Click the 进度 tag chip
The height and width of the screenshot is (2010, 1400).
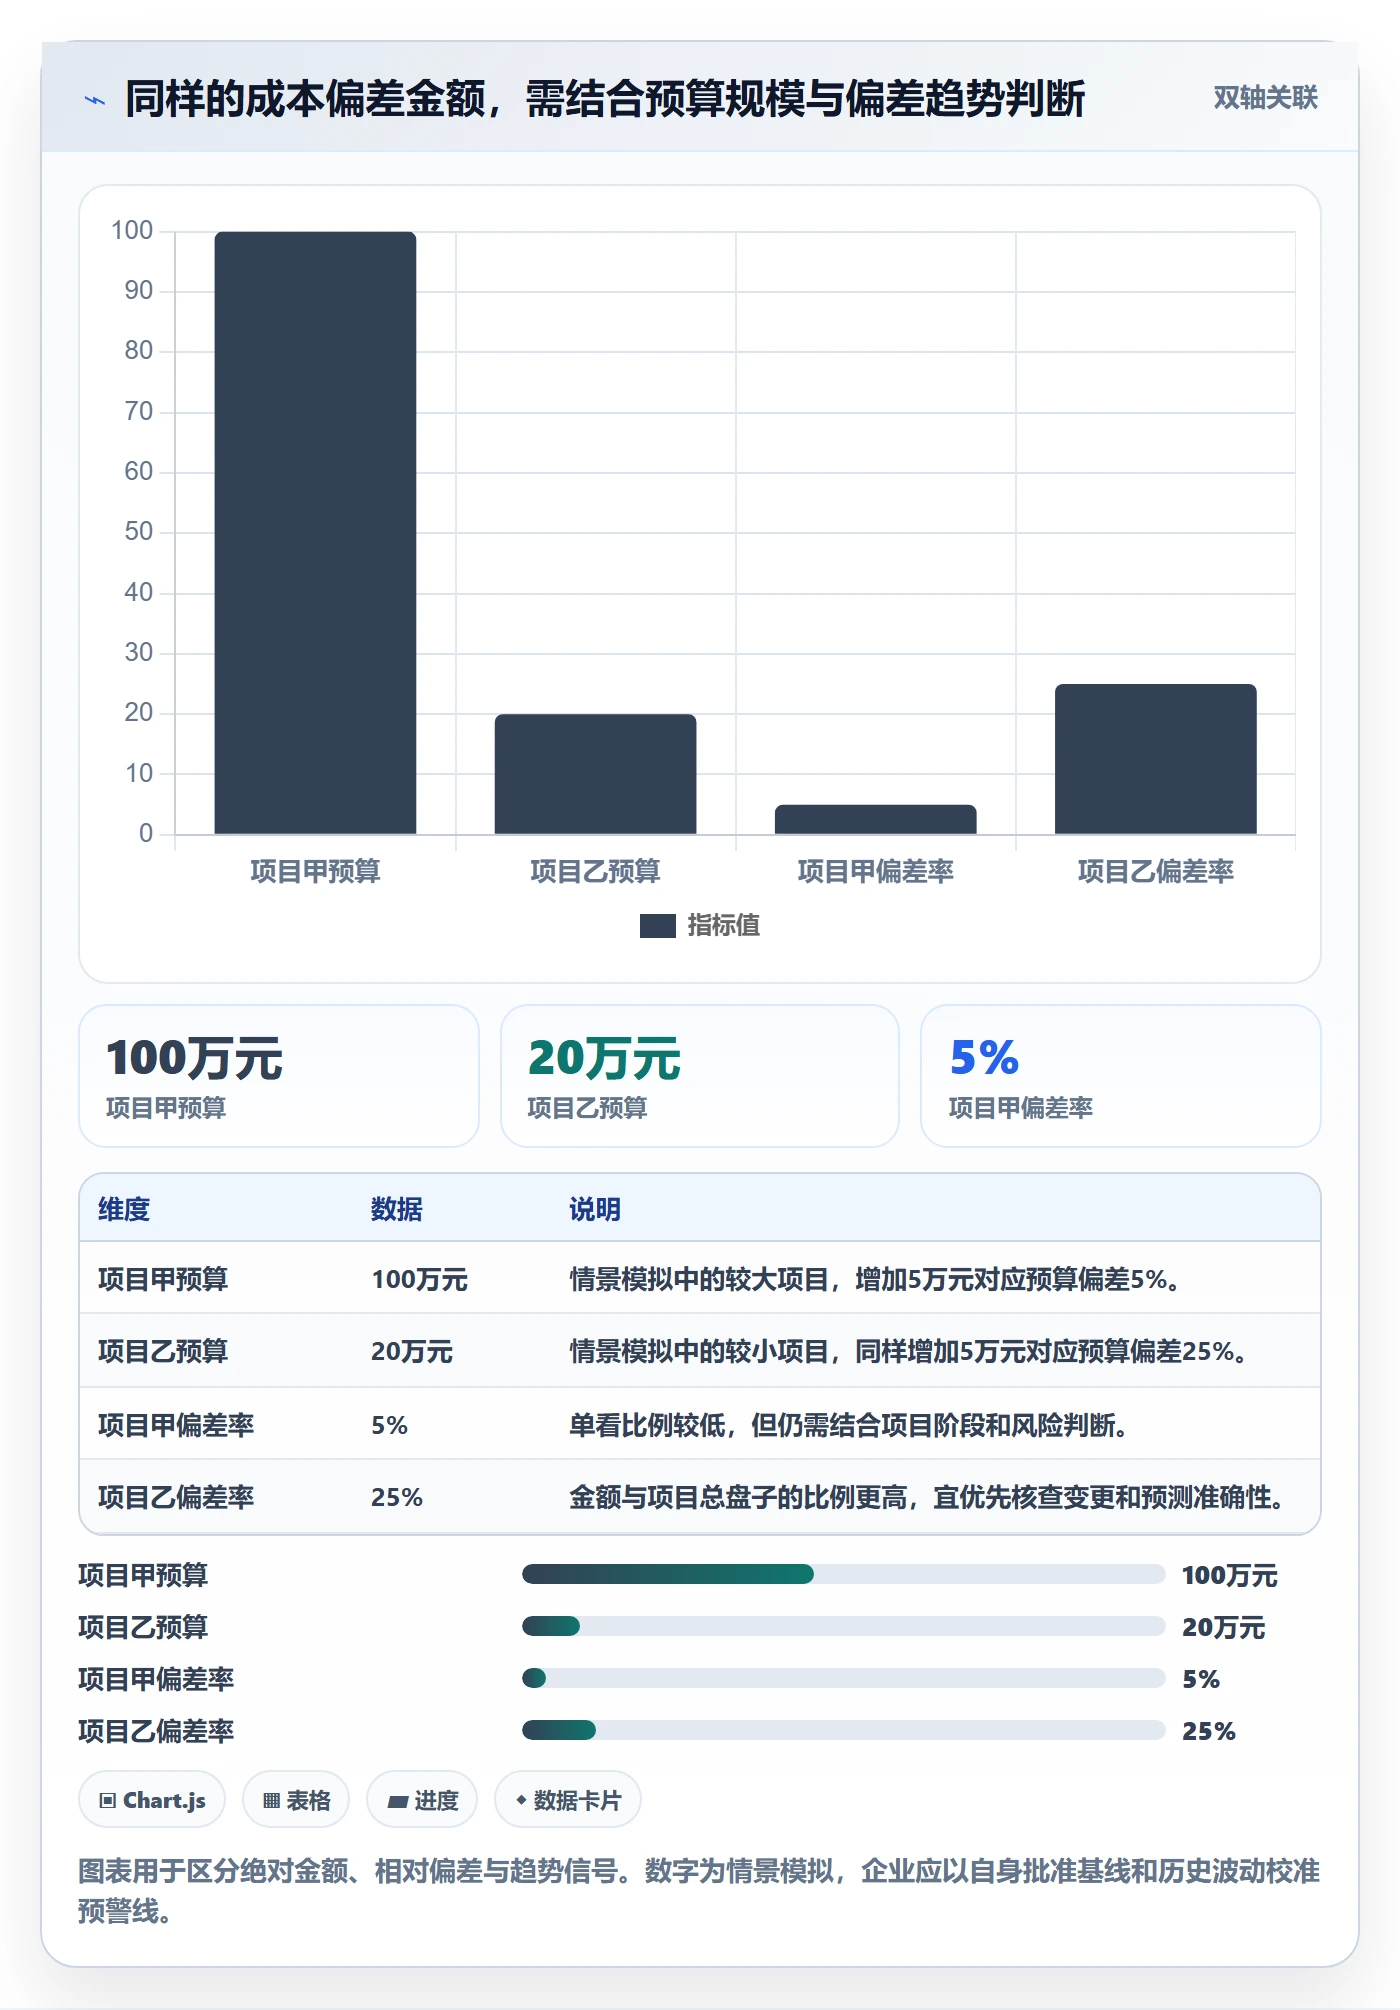[422, 1800]
